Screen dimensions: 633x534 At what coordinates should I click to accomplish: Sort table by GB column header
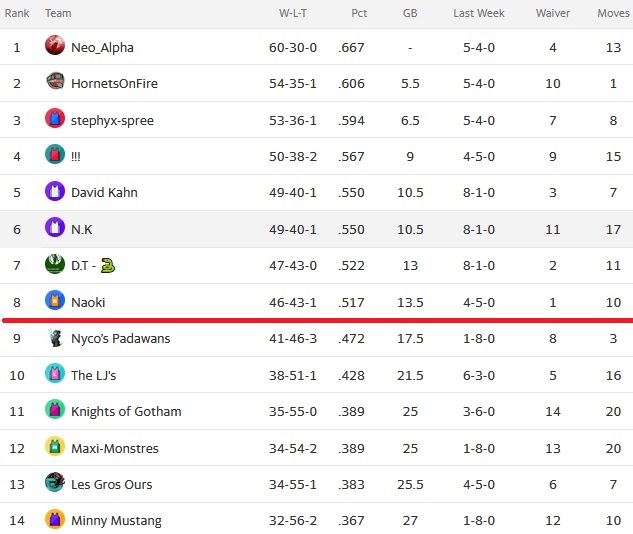coord(410,13)
